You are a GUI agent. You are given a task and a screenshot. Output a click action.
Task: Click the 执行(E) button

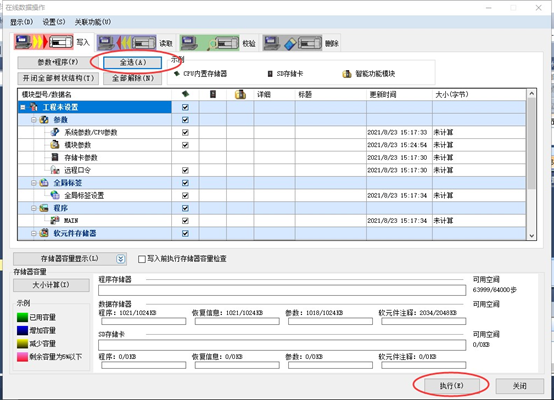[452, 386]
